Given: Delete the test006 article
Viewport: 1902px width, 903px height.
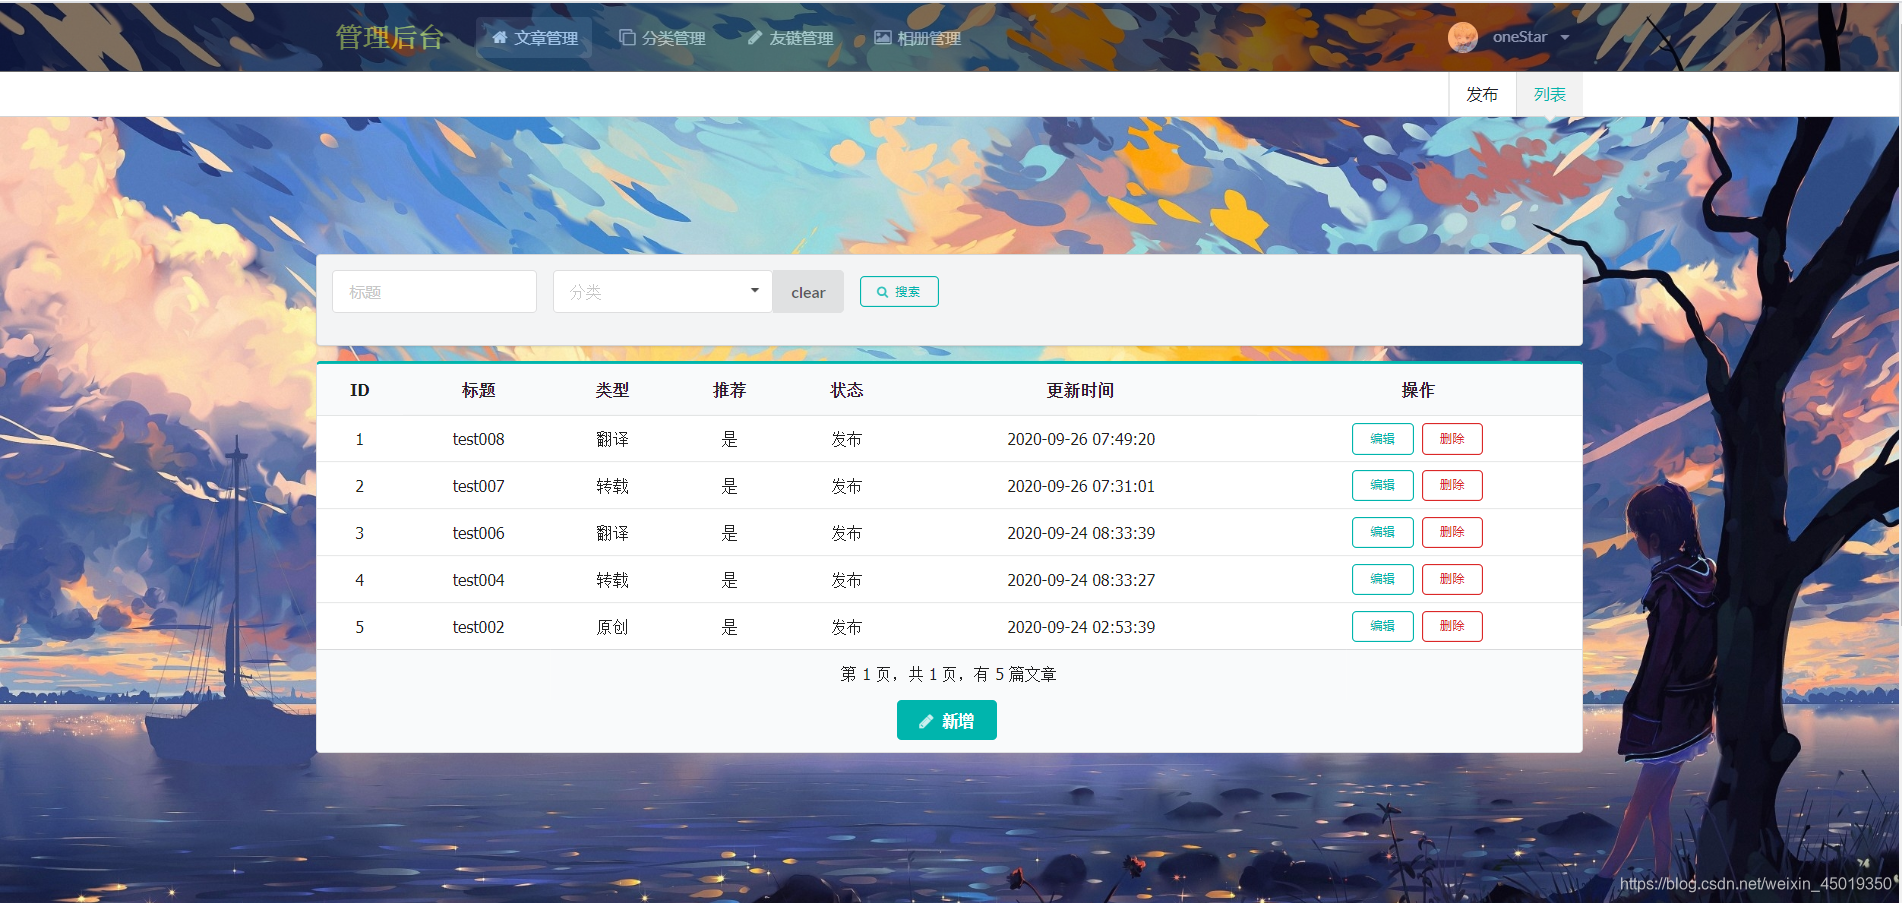Looking at the screenshot, I should point(1452,532).
